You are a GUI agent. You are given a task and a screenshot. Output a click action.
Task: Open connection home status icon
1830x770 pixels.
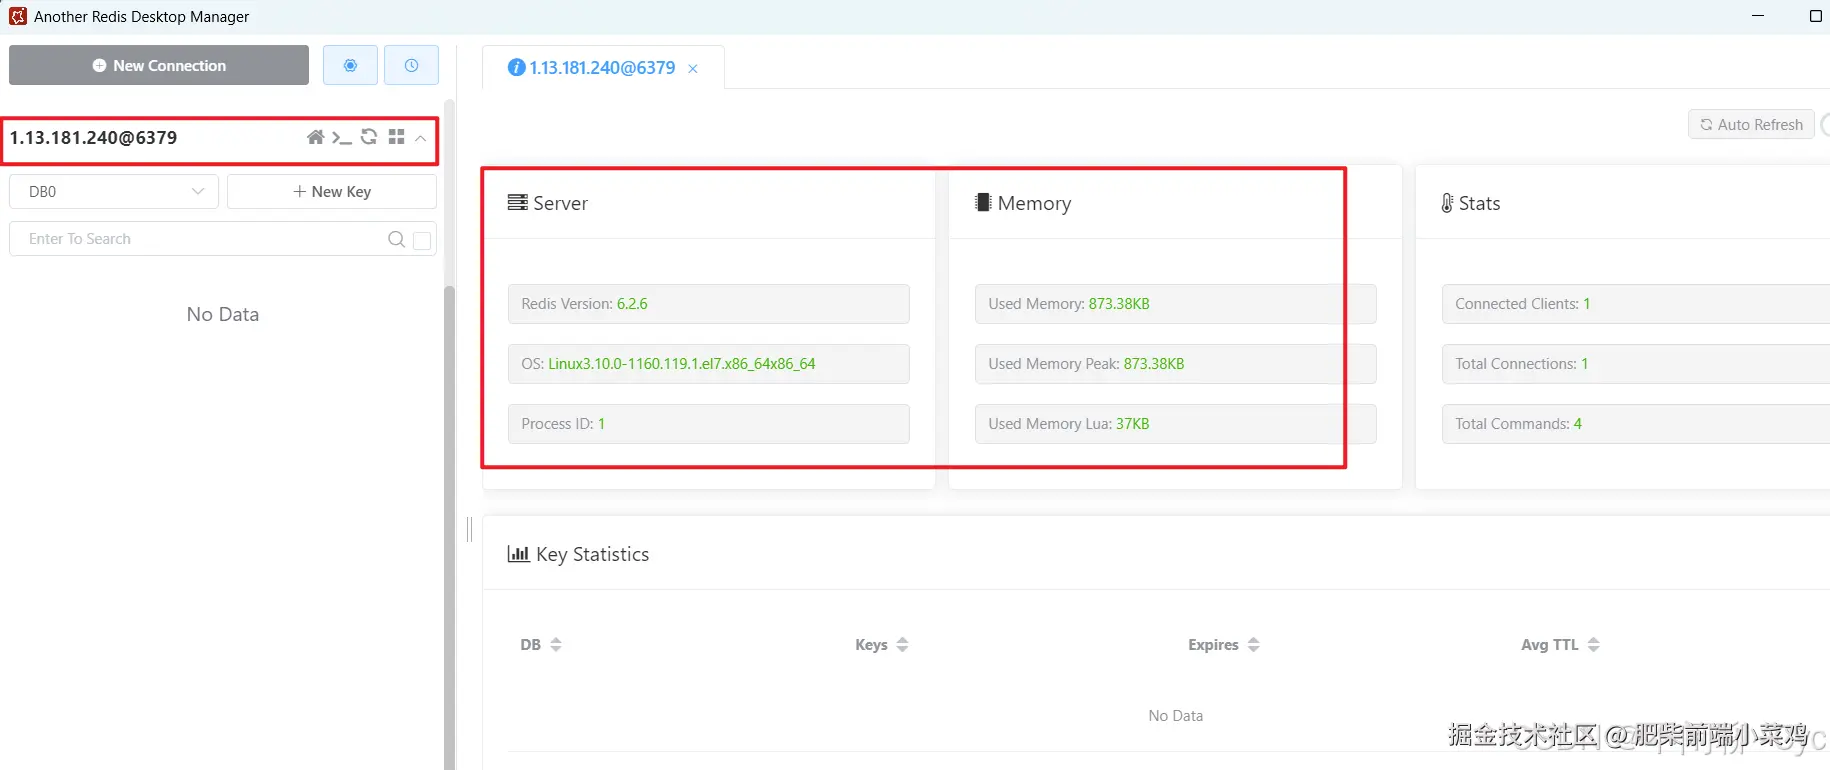(x=315, y=137)
